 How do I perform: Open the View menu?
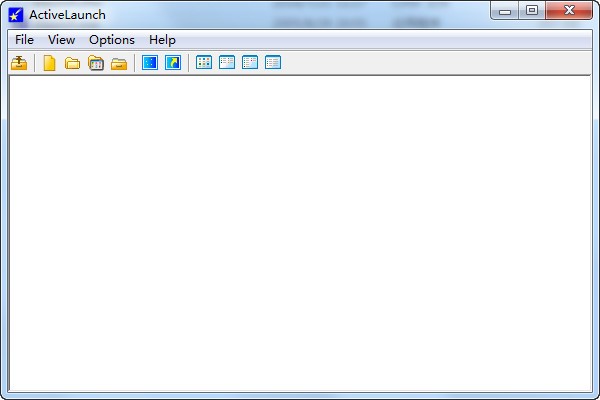pyautogui.click(x=61, y=40)
